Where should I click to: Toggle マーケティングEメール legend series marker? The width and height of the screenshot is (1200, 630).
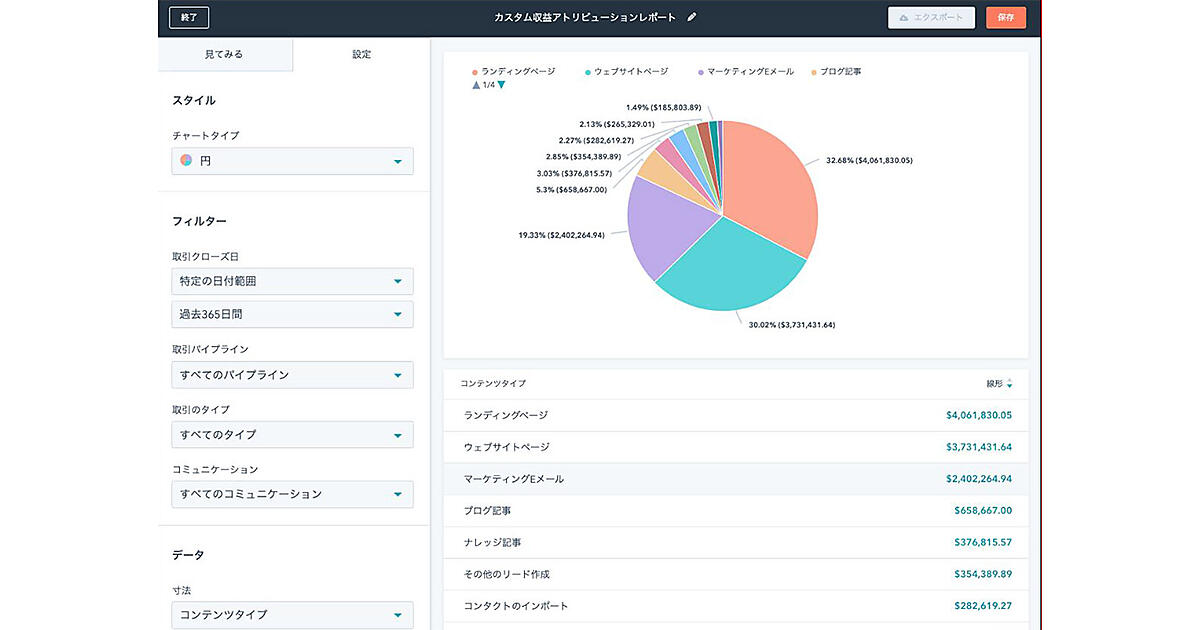(700, 72)
